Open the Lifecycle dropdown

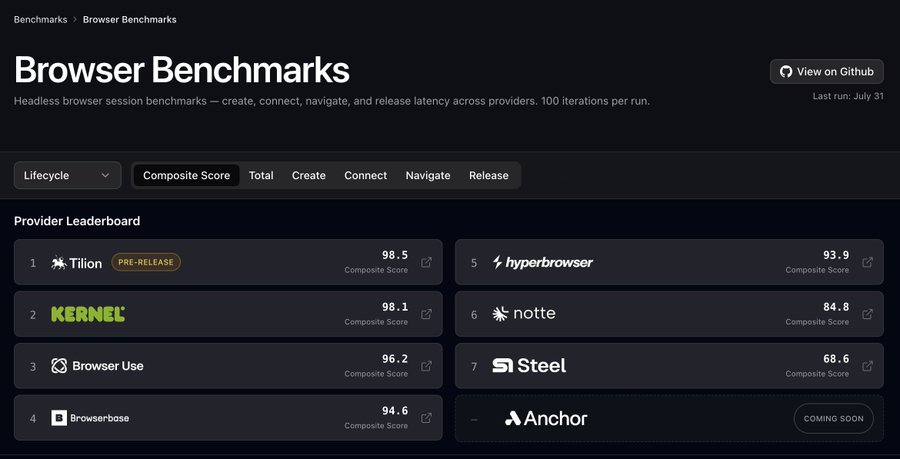coord(67,176)
